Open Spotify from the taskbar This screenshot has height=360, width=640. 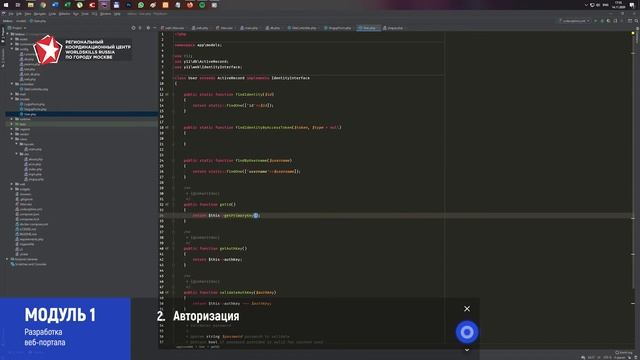(202, 5)
